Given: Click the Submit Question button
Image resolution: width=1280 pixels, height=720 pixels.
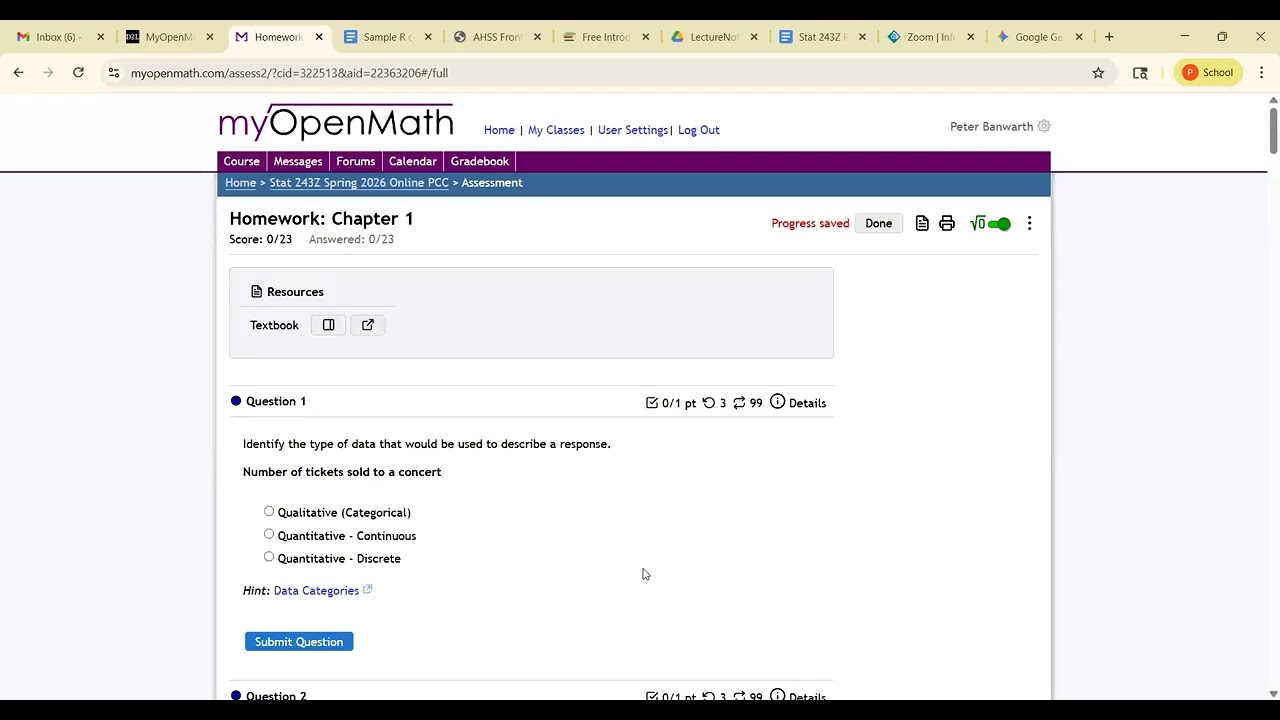Looking at the screenshot, I should (x=299, y=642).
